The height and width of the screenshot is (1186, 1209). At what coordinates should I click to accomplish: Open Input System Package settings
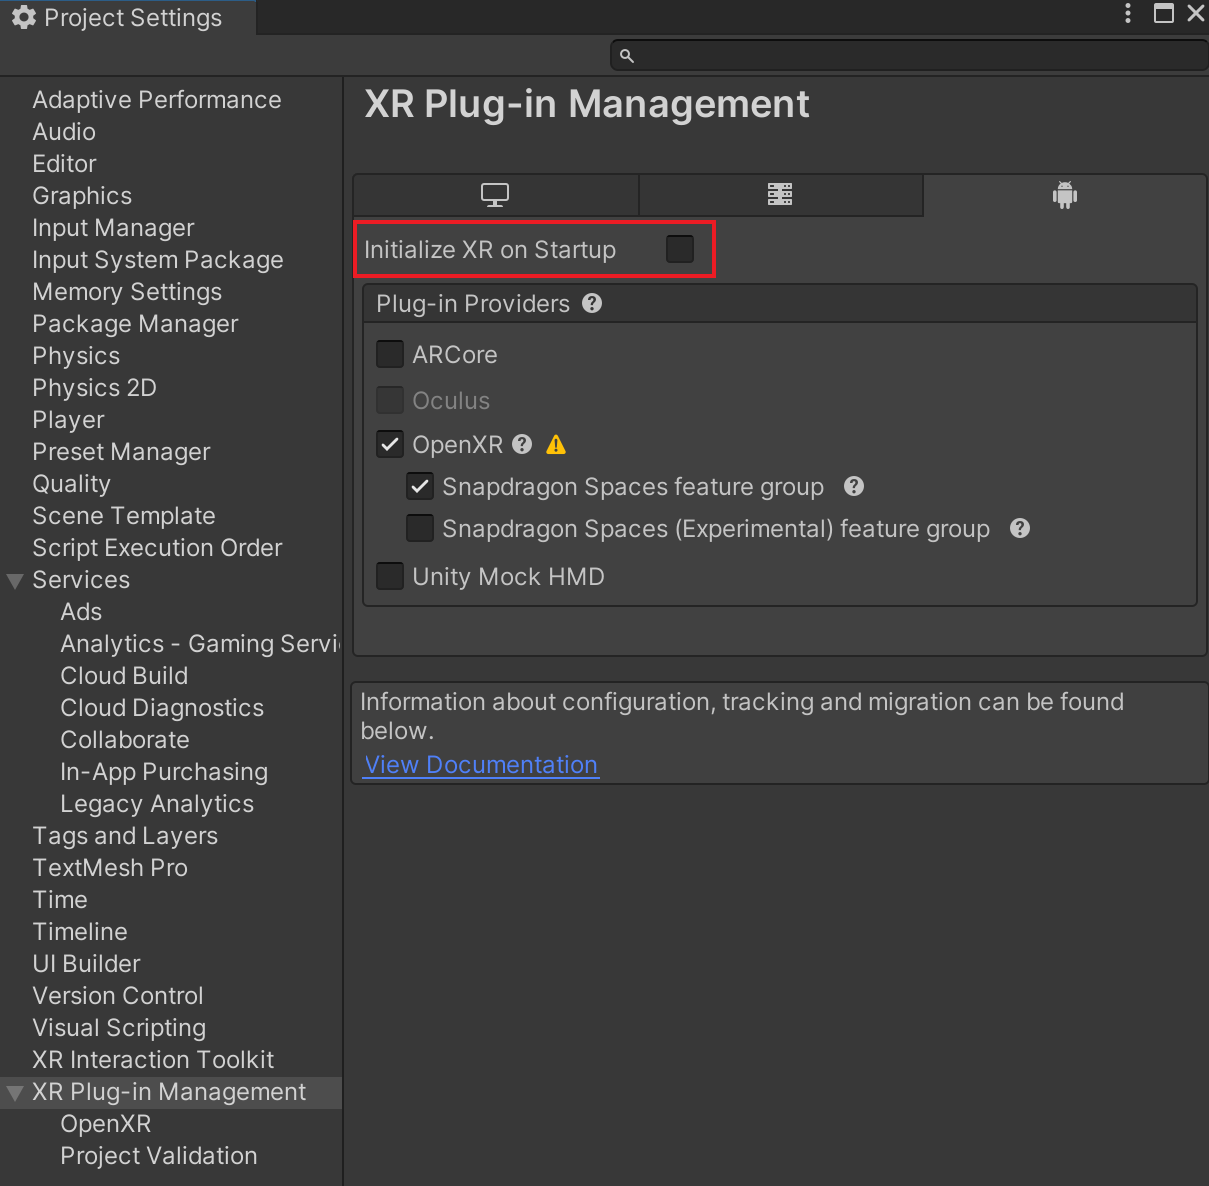[158, 260]
